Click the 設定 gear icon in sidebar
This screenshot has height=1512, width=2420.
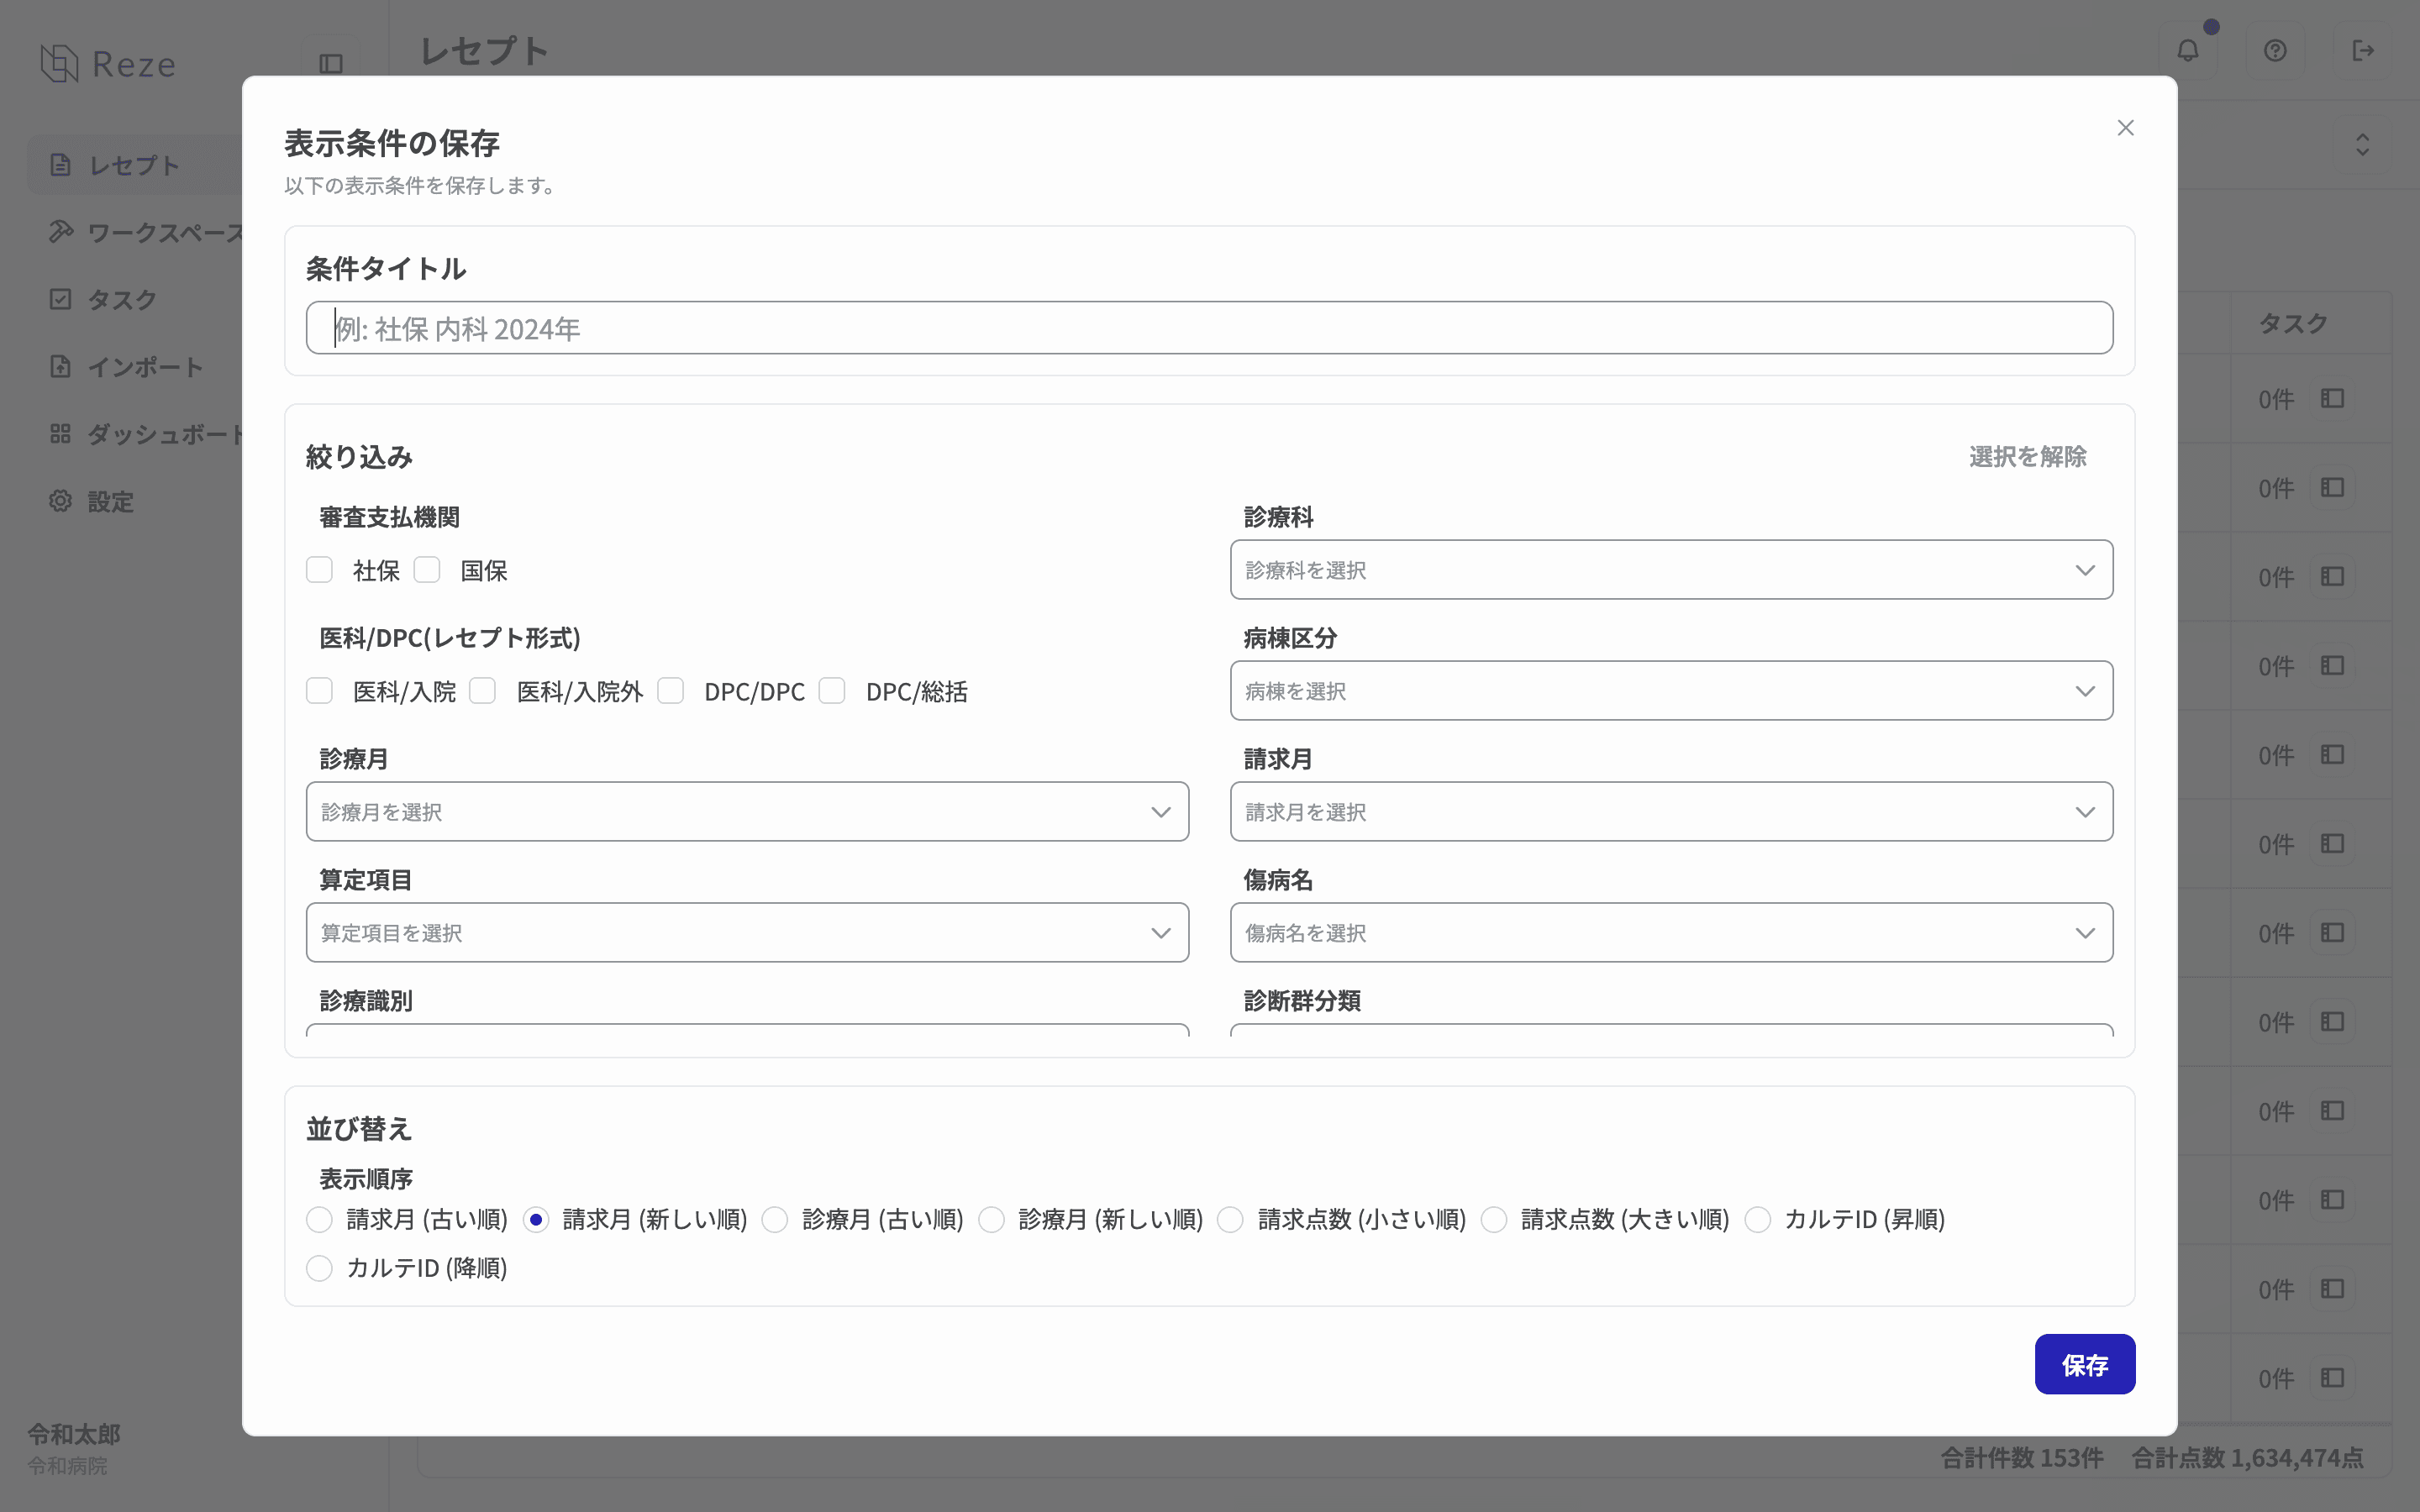pyautogui.click(x=60, y=501)
